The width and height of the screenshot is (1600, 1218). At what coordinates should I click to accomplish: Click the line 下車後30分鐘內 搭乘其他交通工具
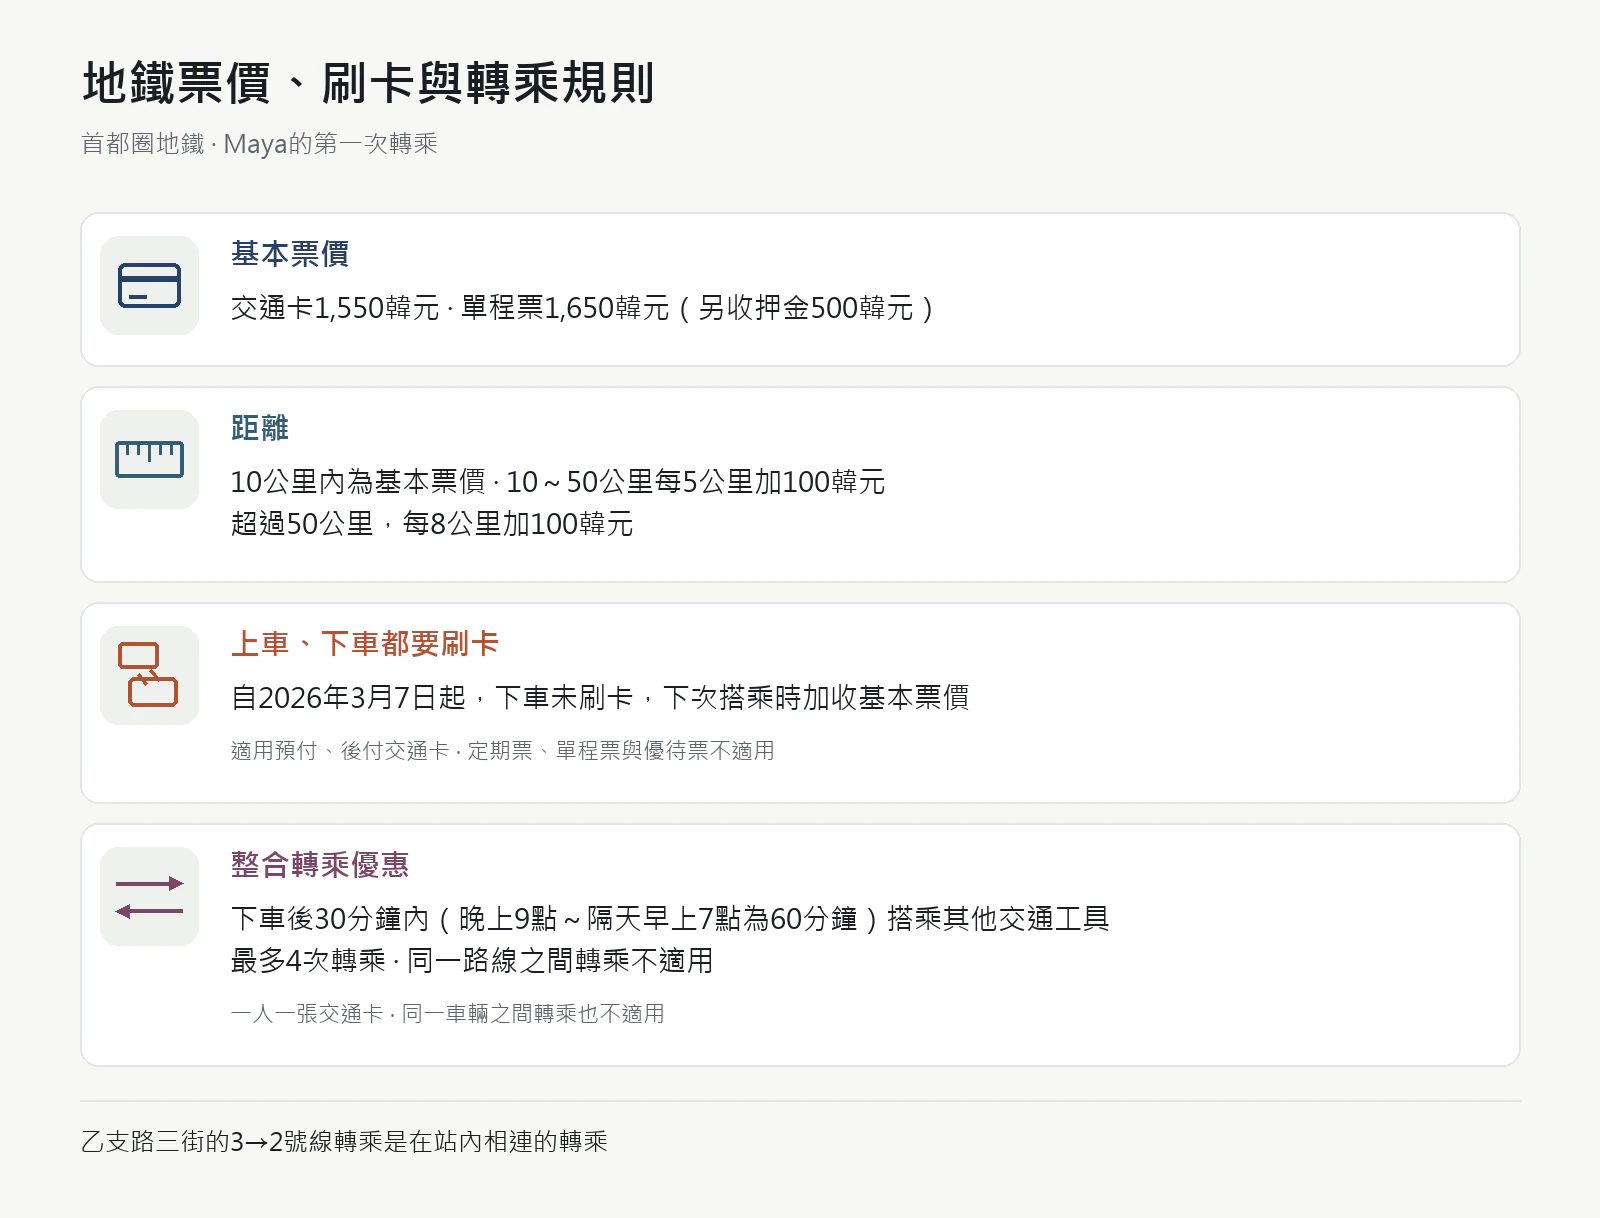click(670, 919)
